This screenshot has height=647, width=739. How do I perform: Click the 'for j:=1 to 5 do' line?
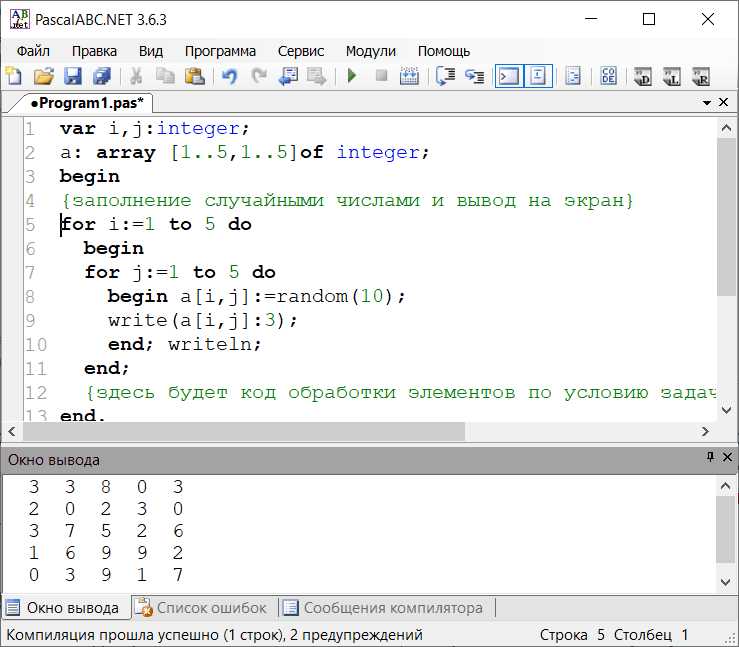[180, 272]
